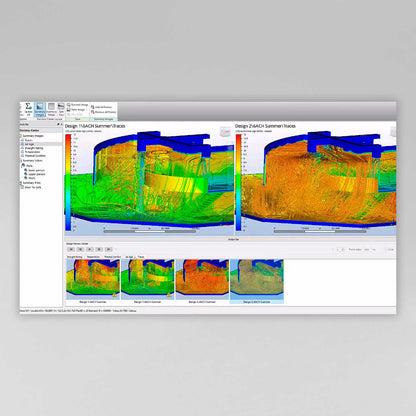Switch to the Air Age tab
Viewport: 416px width, 416px height.
[129, 257]
